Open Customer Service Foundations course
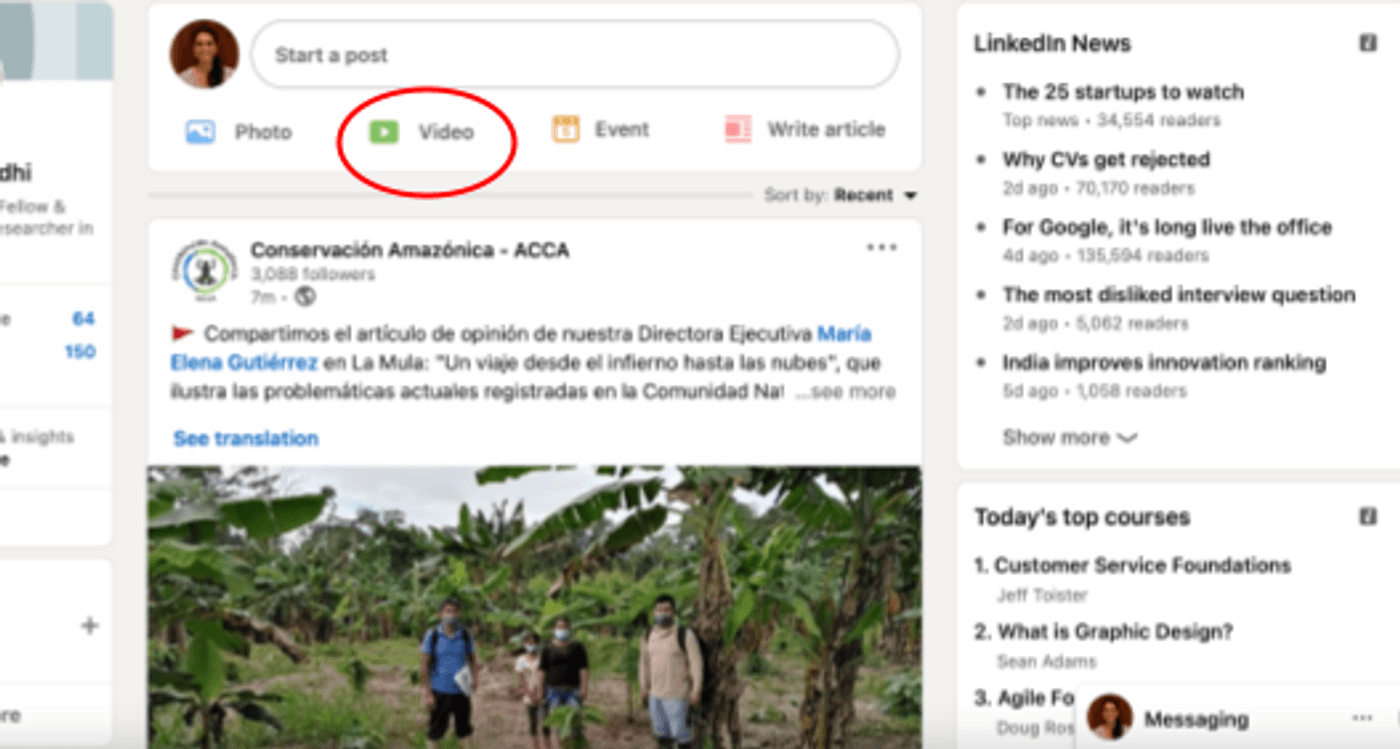1400x749 pixels. (x=1142, y=565)
